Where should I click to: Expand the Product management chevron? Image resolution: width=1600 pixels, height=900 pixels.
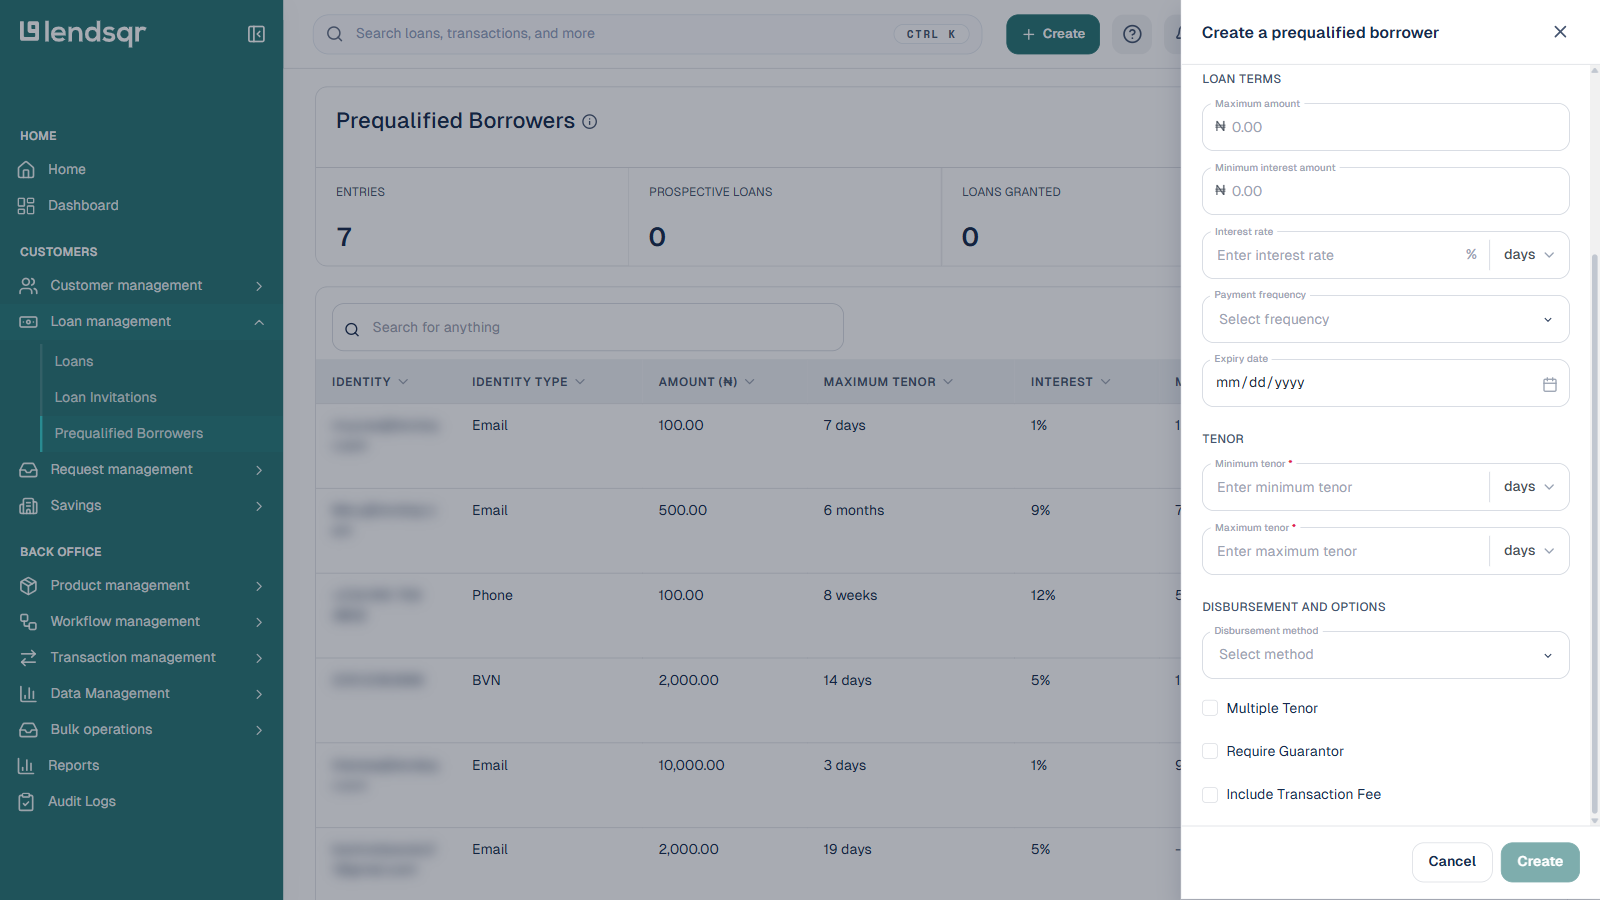click(259, 586)
